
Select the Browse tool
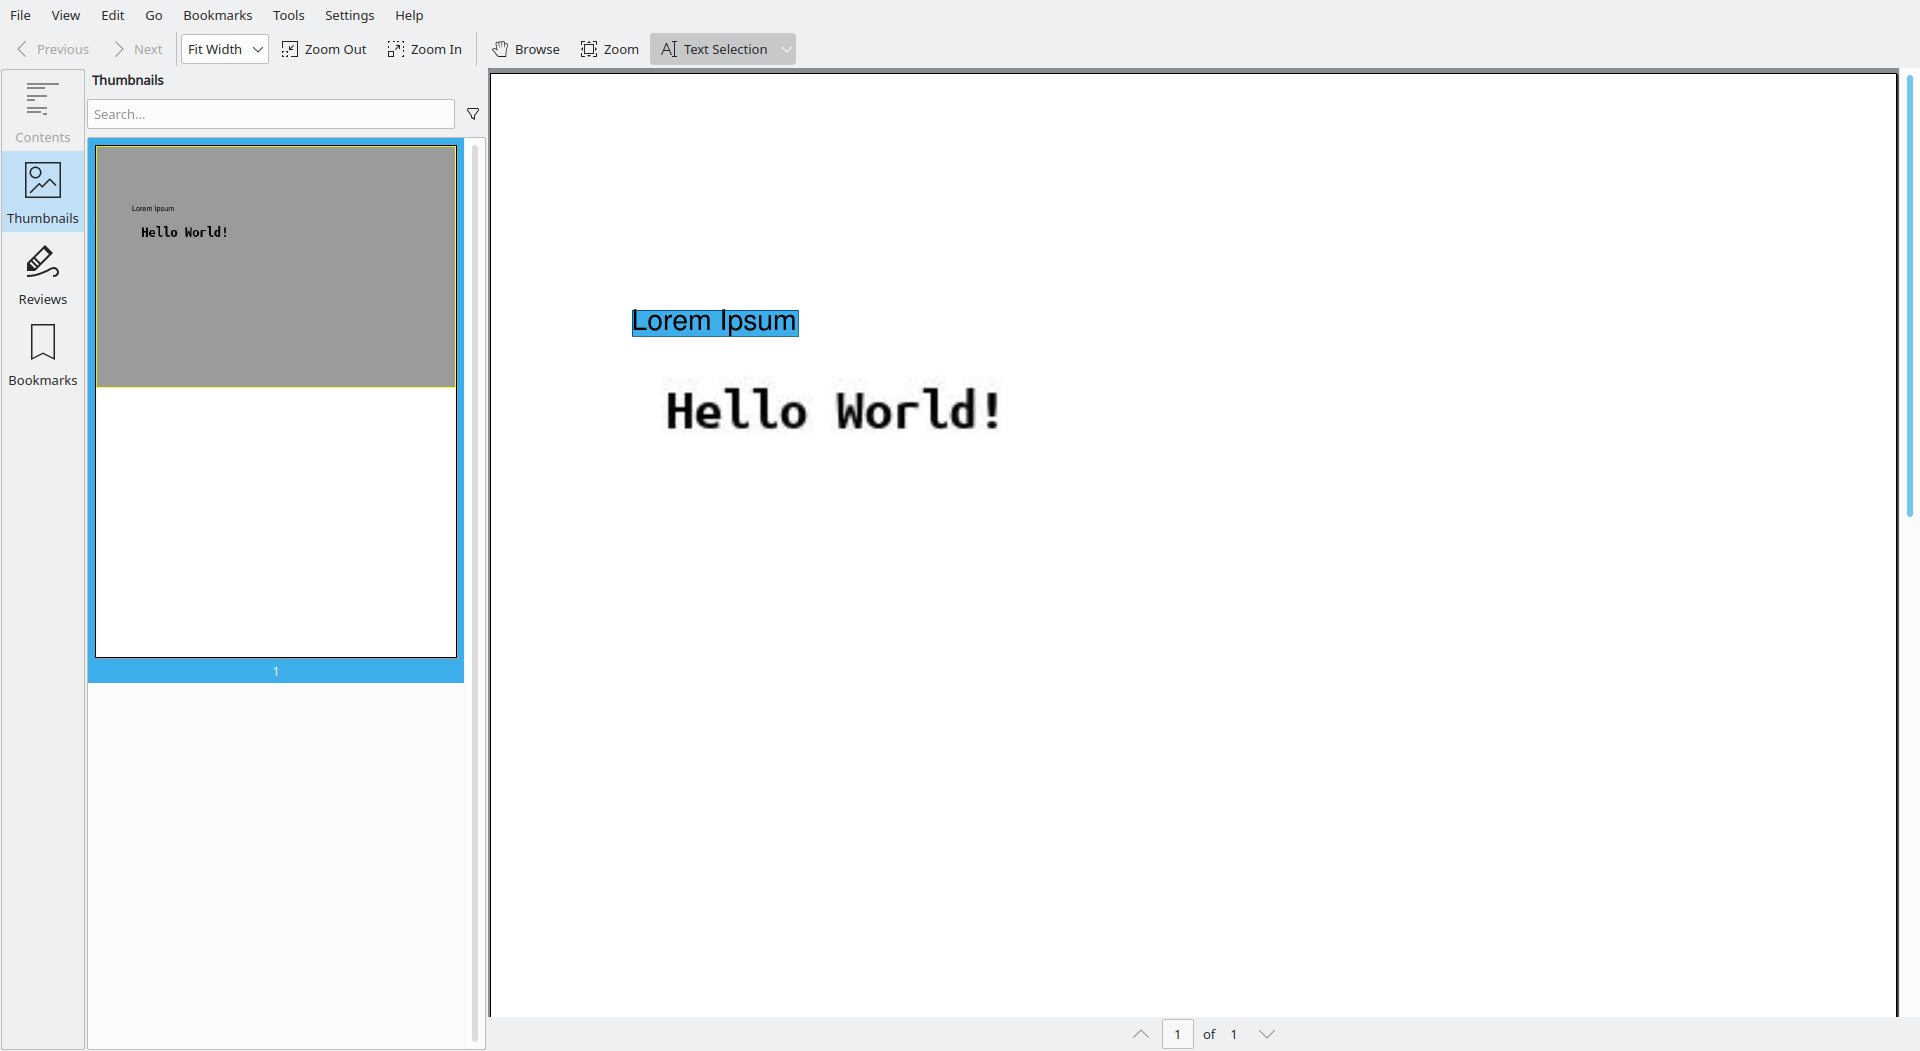pyautogui.click(x=525, y=48)
